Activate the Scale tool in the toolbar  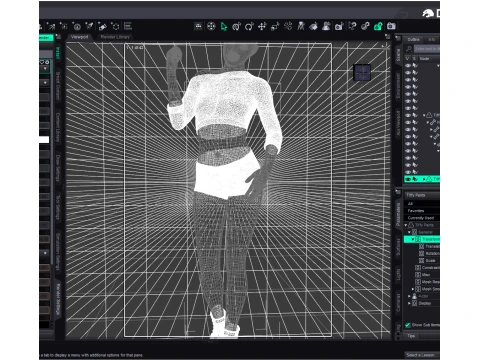coord(275,26)
